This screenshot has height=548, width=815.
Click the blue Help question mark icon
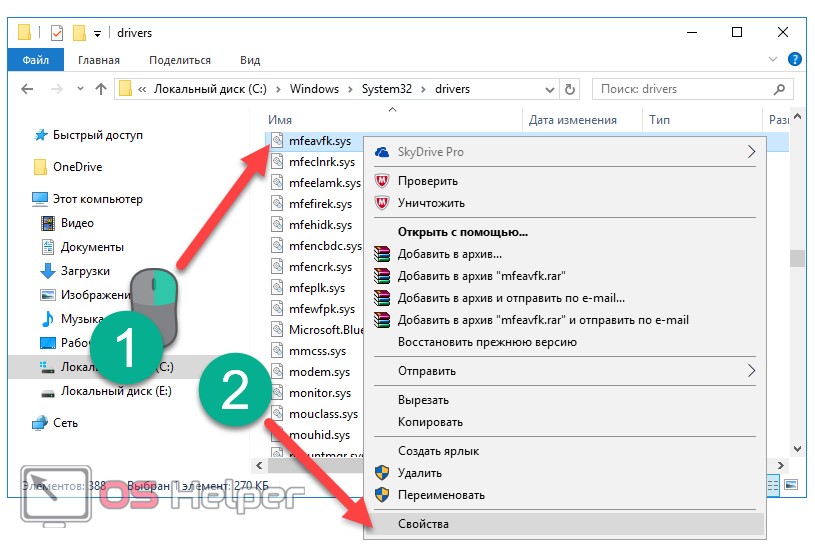point(795,60)
